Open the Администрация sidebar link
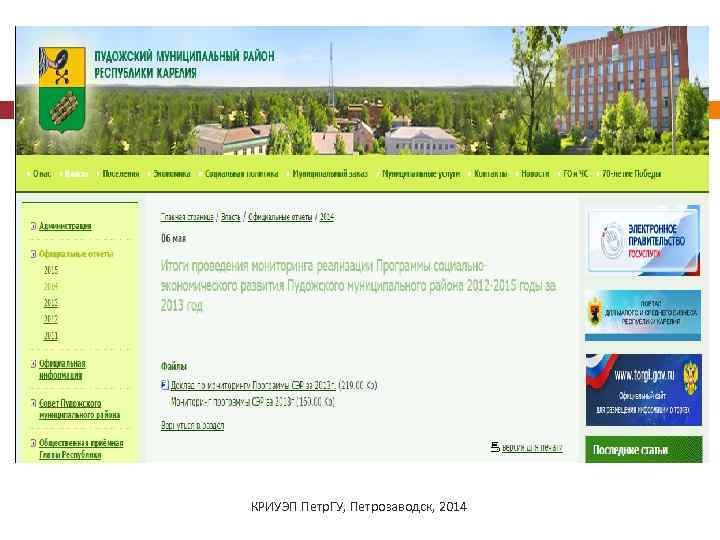 tap(65, 225)
